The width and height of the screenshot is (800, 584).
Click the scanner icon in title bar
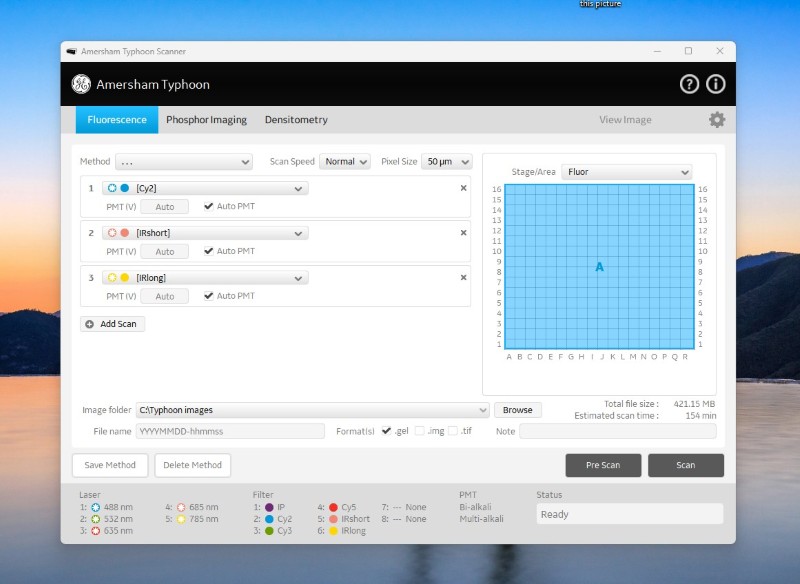pyautogui.click(x=71, y=52)
